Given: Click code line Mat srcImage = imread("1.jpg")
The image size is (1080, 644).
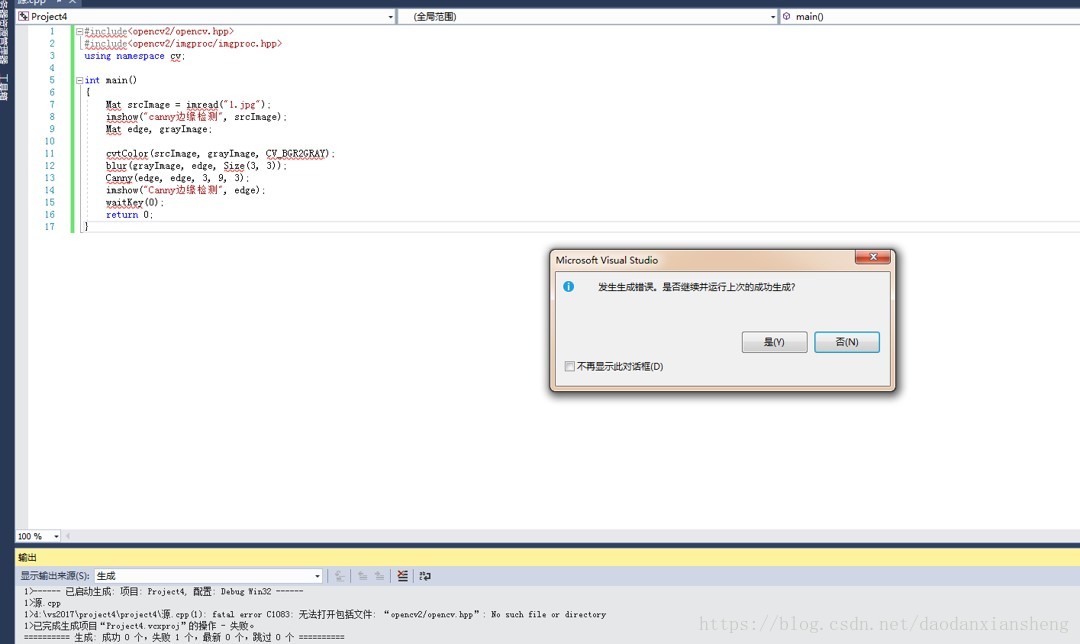Looking at the screenshot, I should pyautogui.click(x=187, y=105).
